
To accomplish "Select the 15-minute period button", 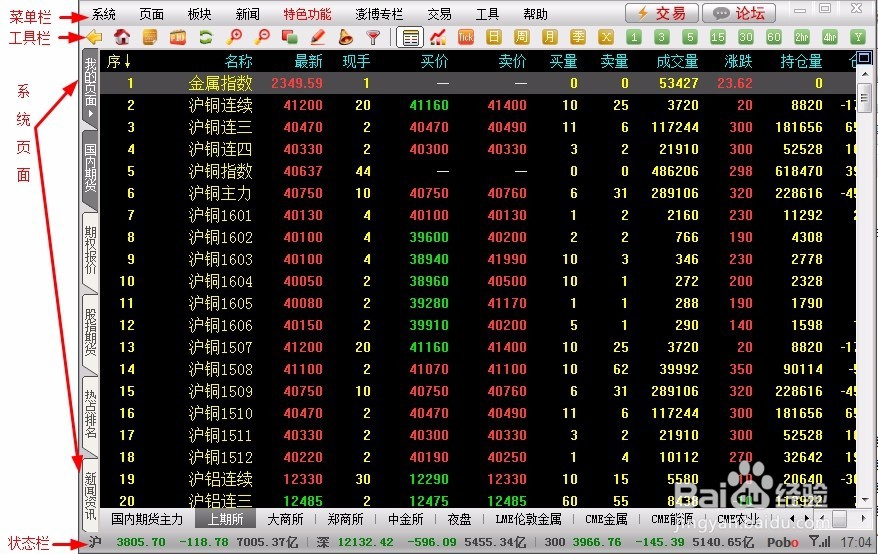I will pyautogui.click(x=718, y=38).
